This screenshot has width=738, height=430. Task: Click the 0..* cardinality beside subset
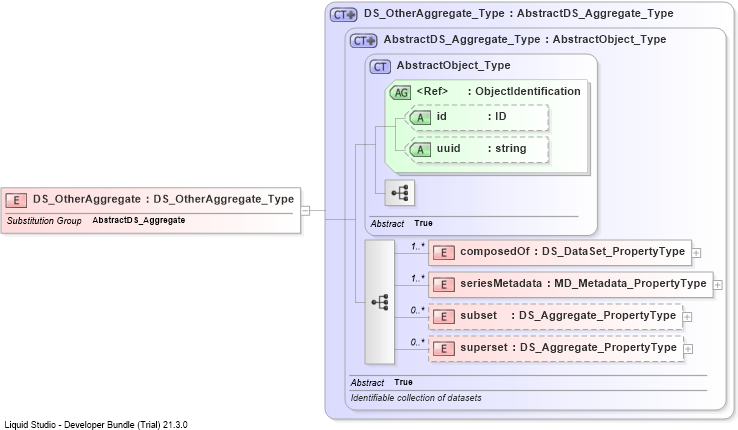click(417, 311)
